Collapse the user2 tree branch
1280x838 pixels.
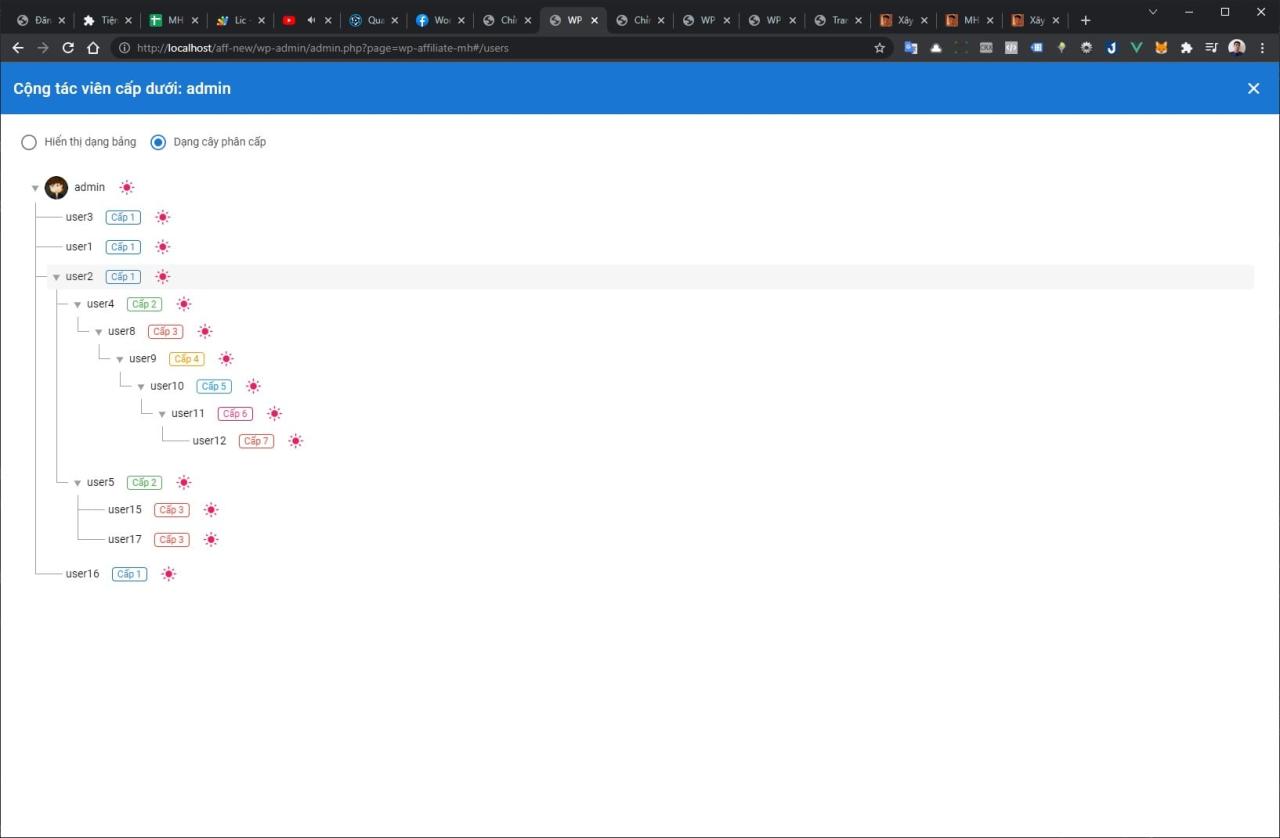tap(56, 277)
